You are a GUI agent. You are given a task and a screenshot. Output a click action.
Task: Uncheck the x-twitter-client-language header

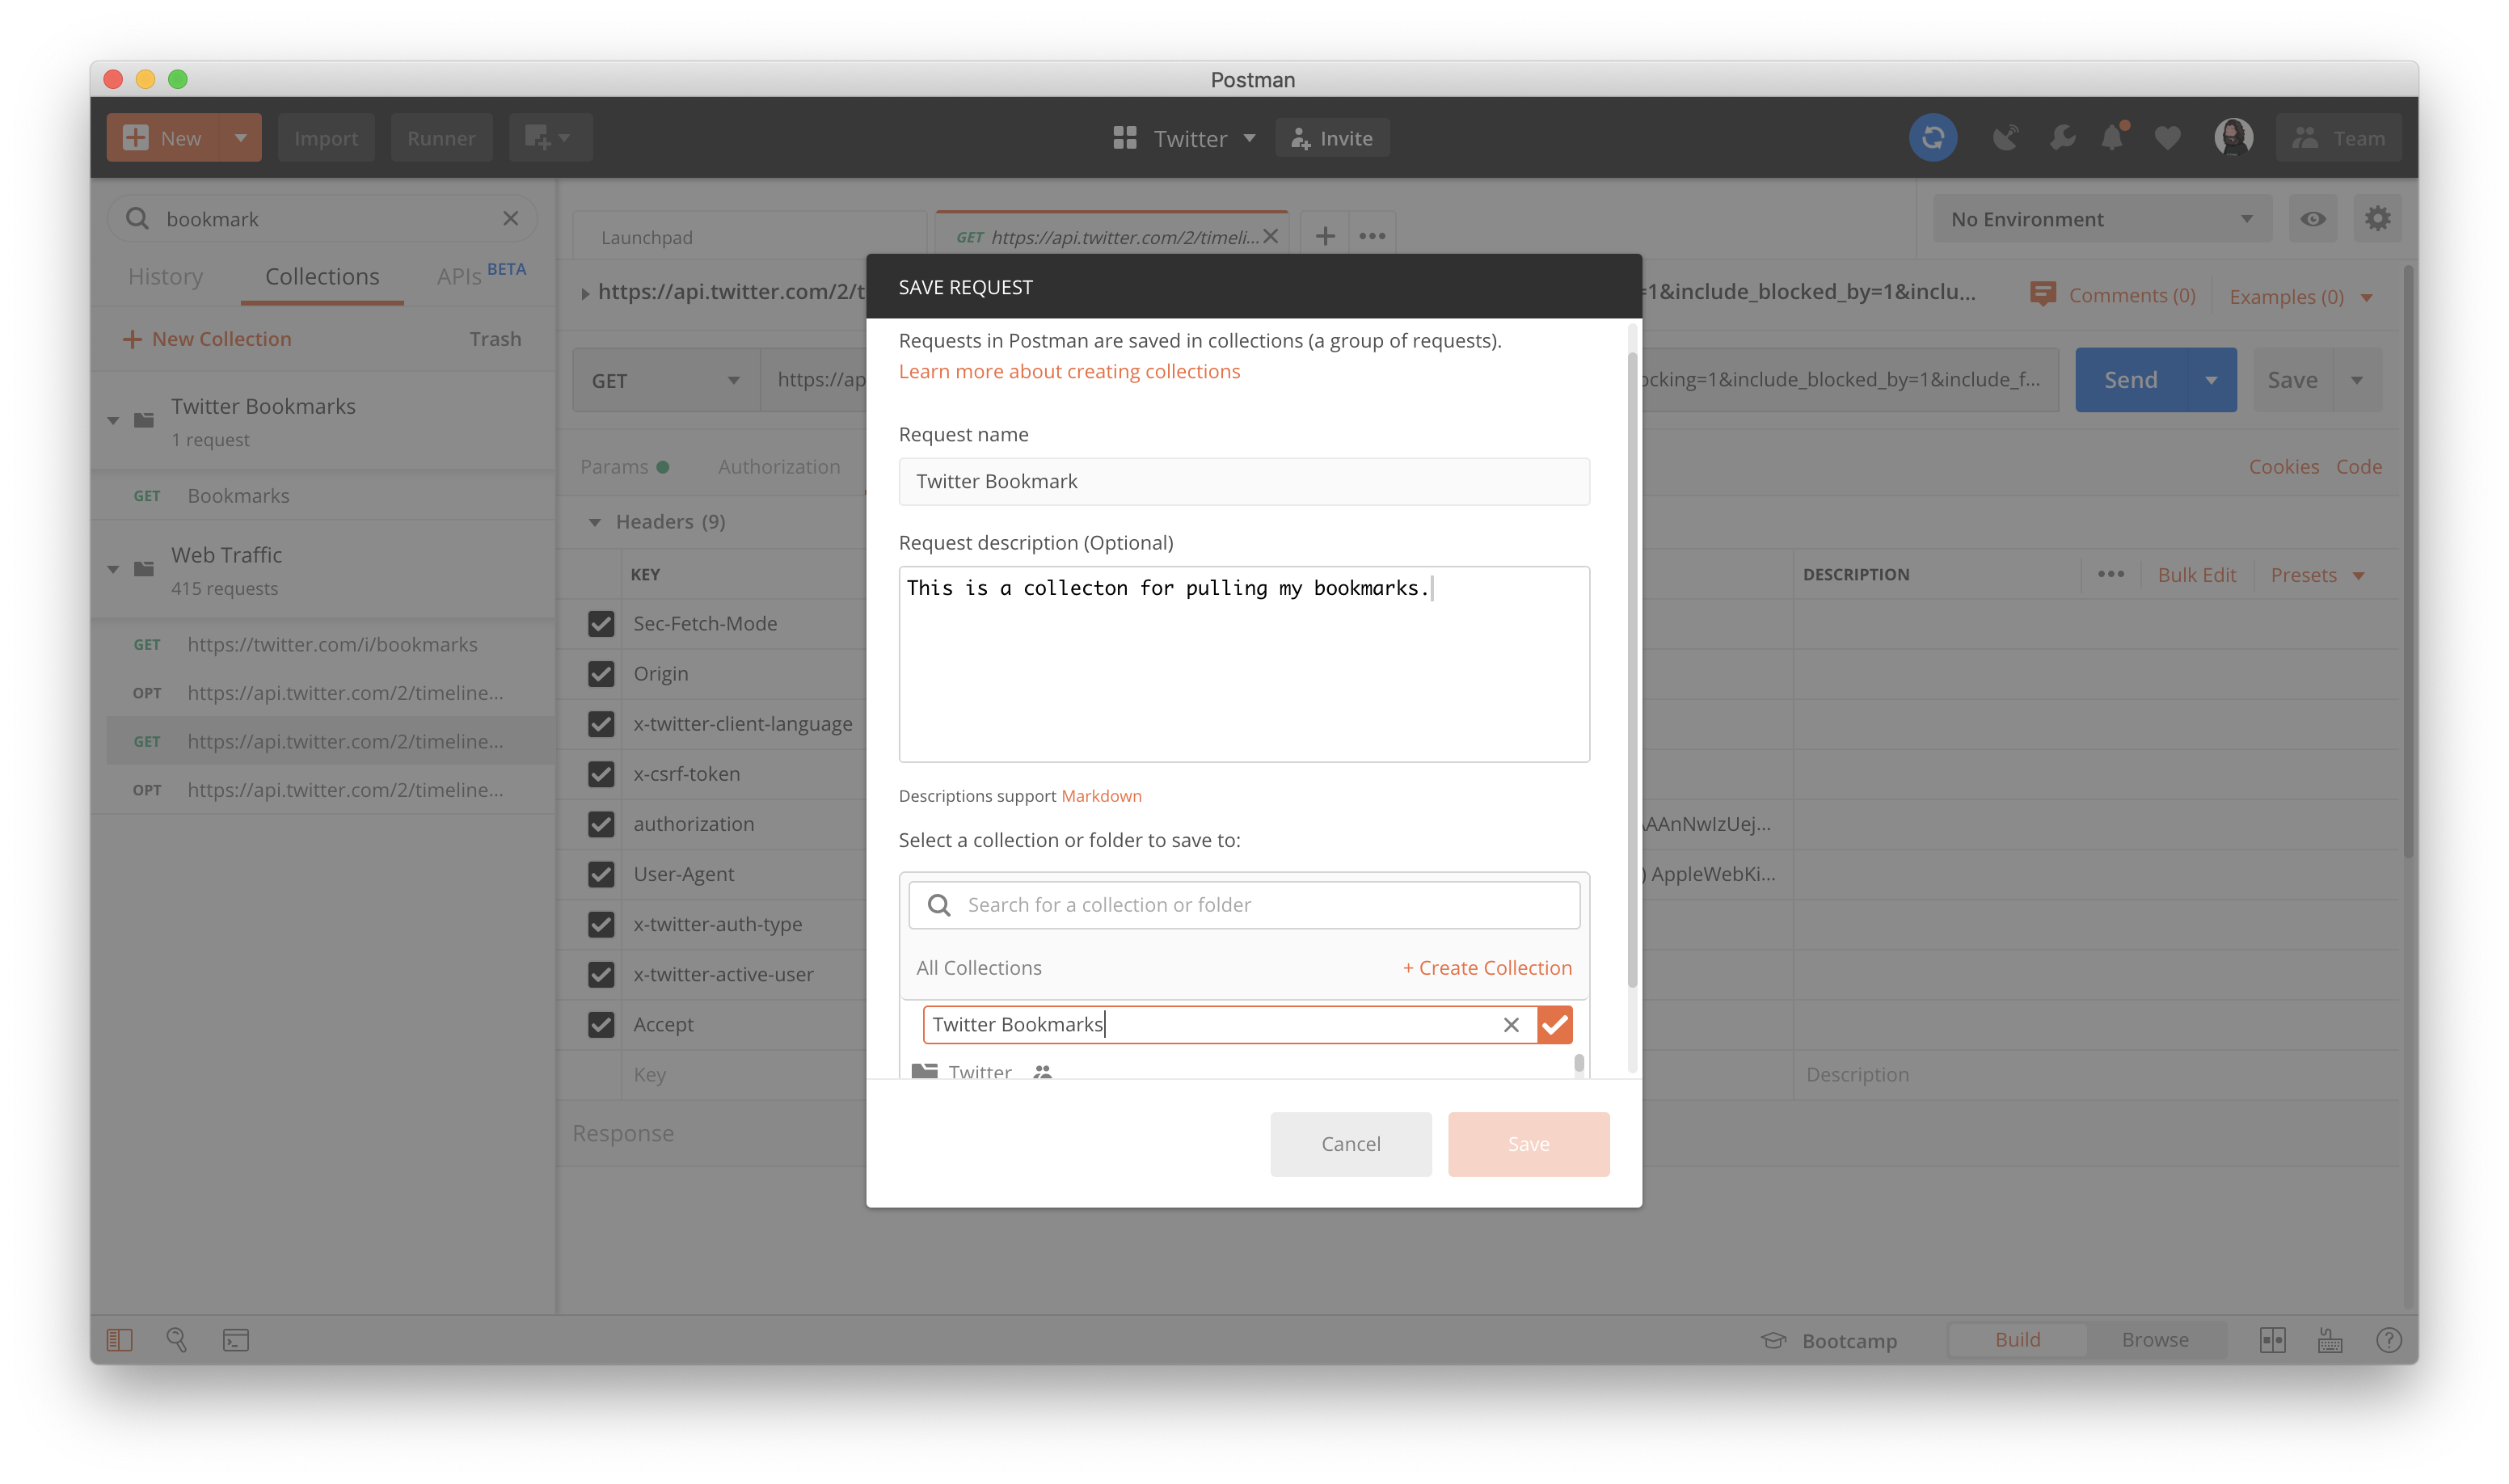[x=601, y=723]
